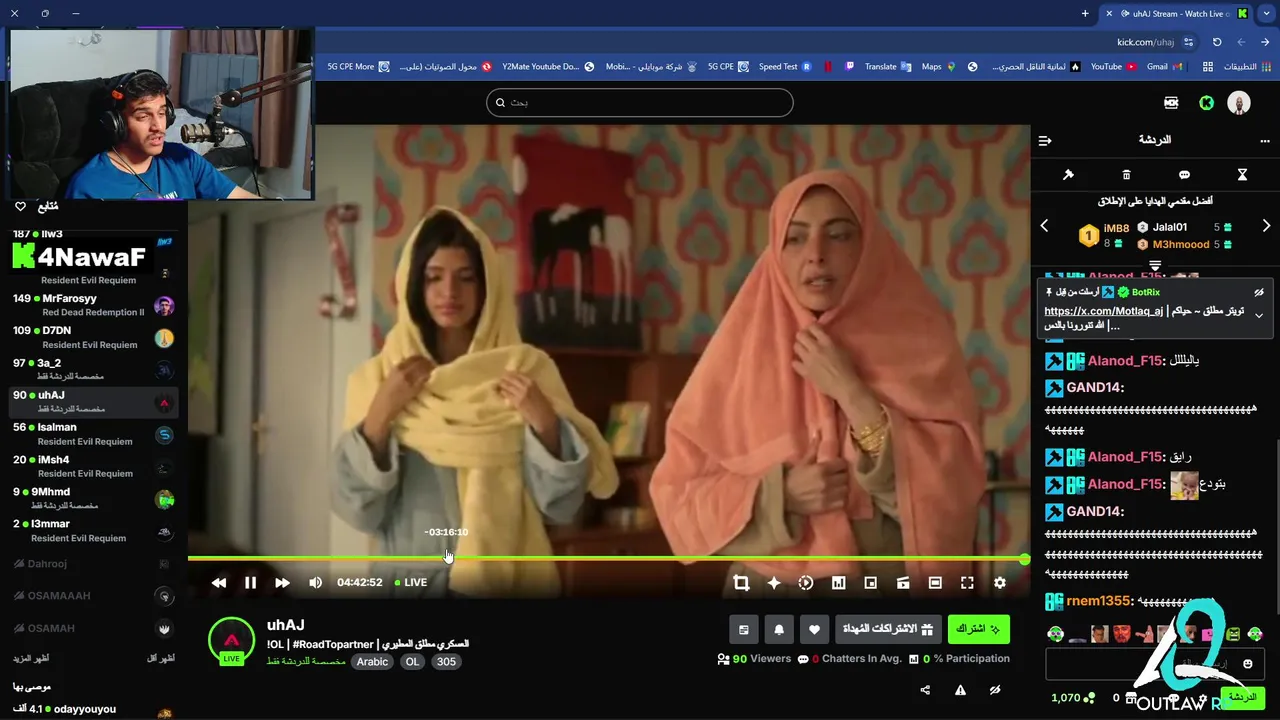Send message with the الدردشة button
This screenshot has height=720, width=1280.
(1242, 697)
